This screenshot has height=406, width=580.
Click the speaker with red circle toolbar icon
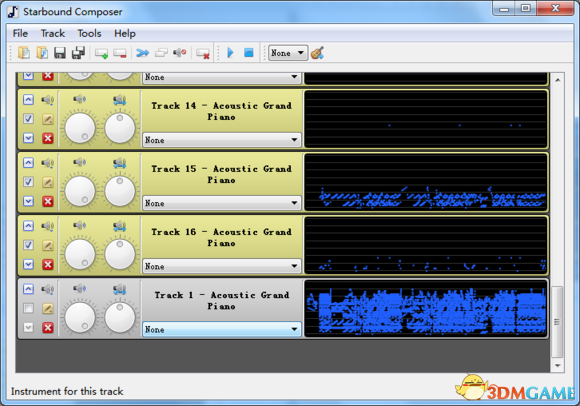(180, 53)
